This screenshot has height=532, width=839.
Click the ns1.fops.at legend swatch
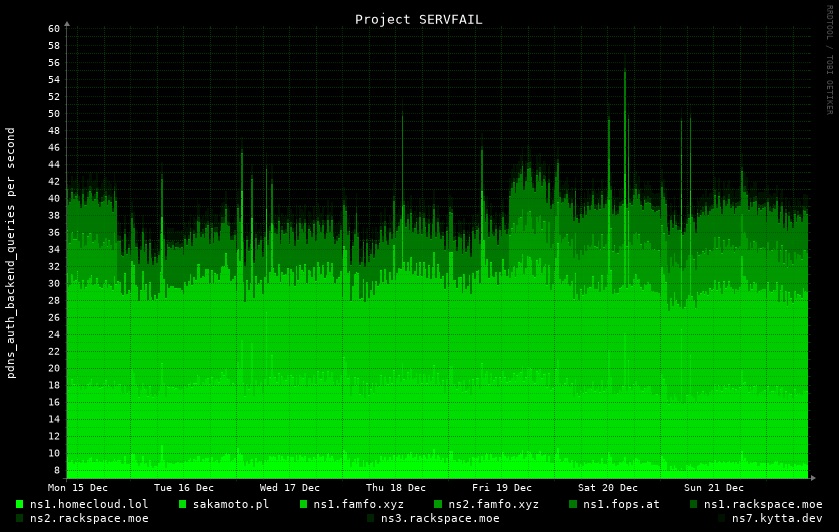(574, 504)
